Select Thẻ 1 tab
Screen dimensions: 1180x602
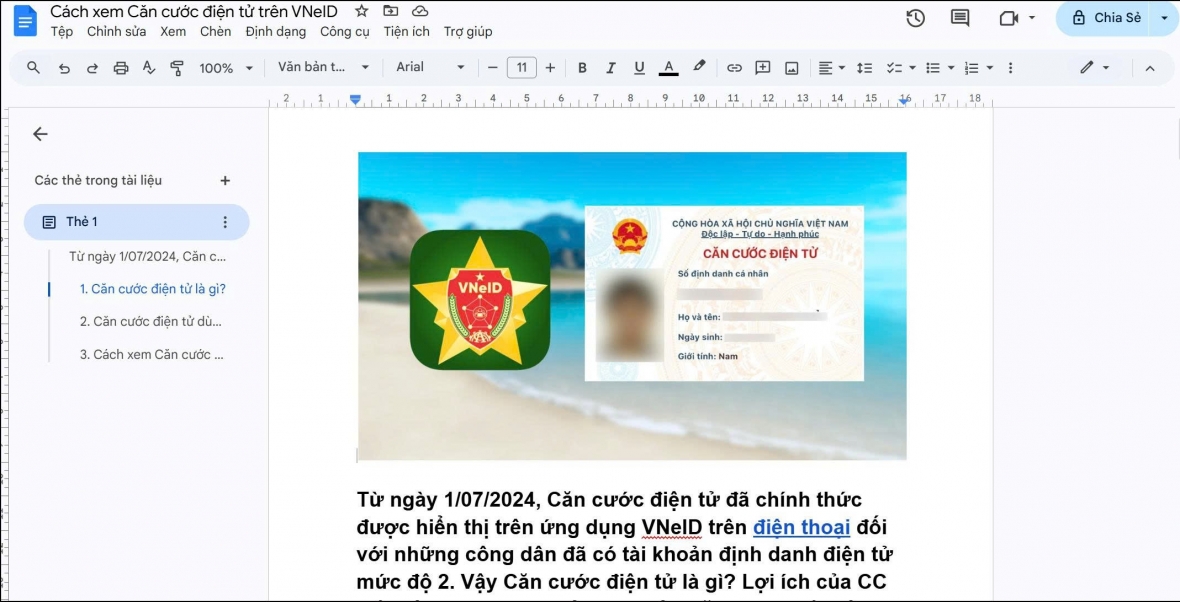(135, 222)
